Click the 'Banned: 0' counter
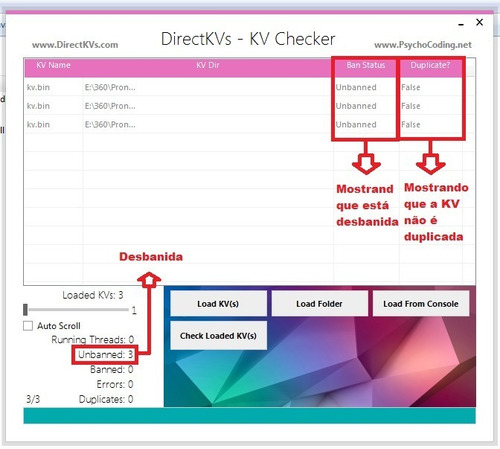Screen dimensions: 500x449 [x=112, y=369]
